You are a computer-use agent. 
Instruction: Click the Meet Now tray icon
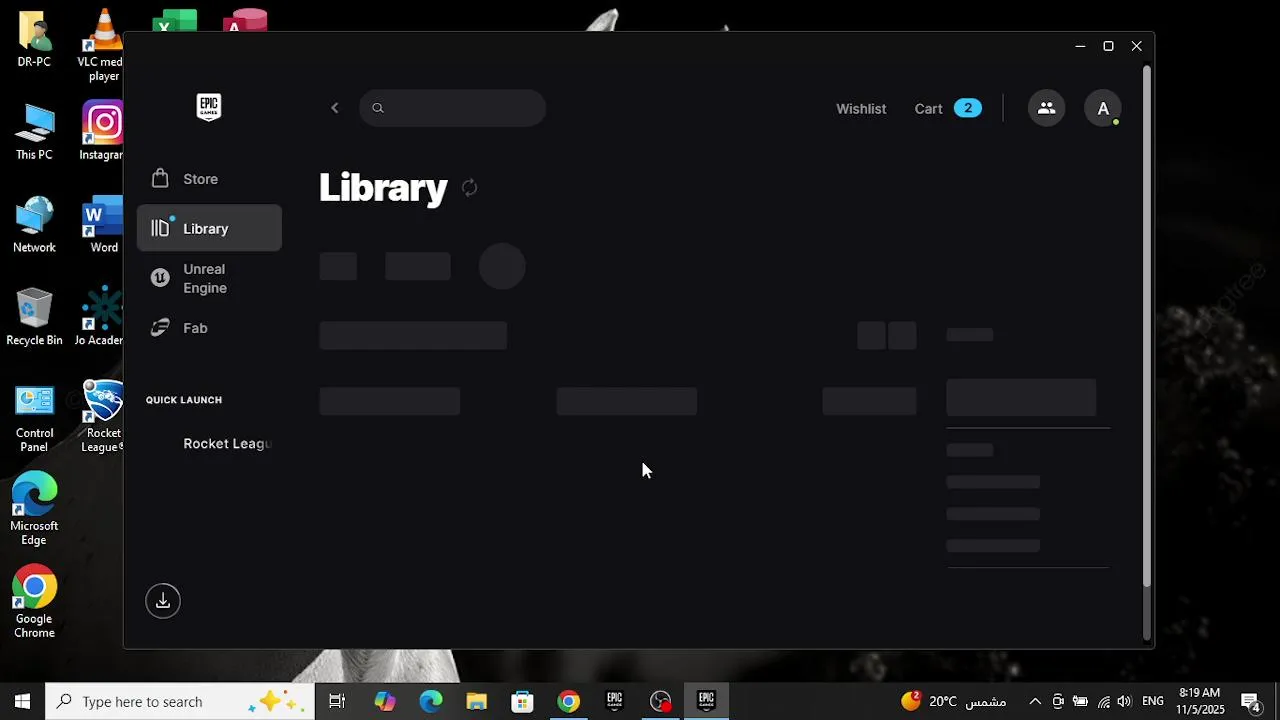pos(1058,701)
